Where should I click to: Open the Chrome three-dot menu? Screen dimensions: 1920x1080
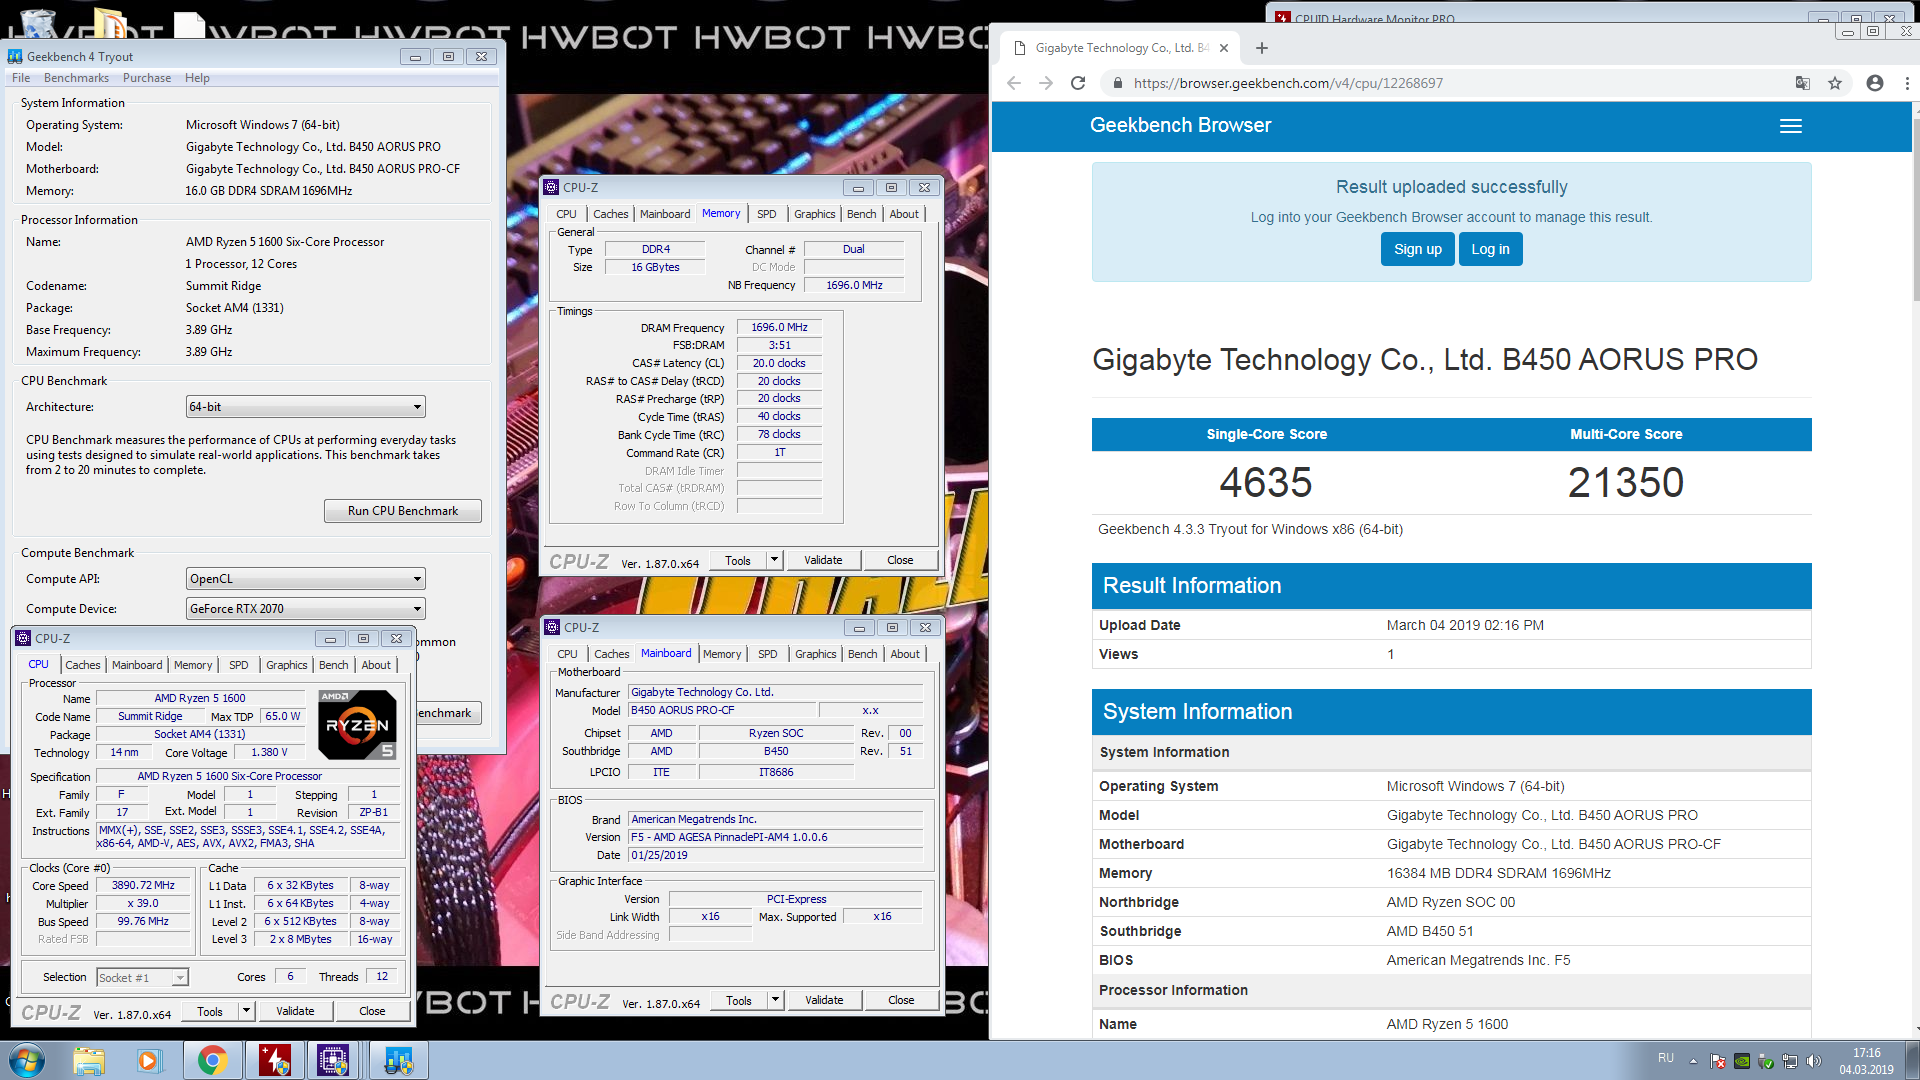tap(1907, 83)
